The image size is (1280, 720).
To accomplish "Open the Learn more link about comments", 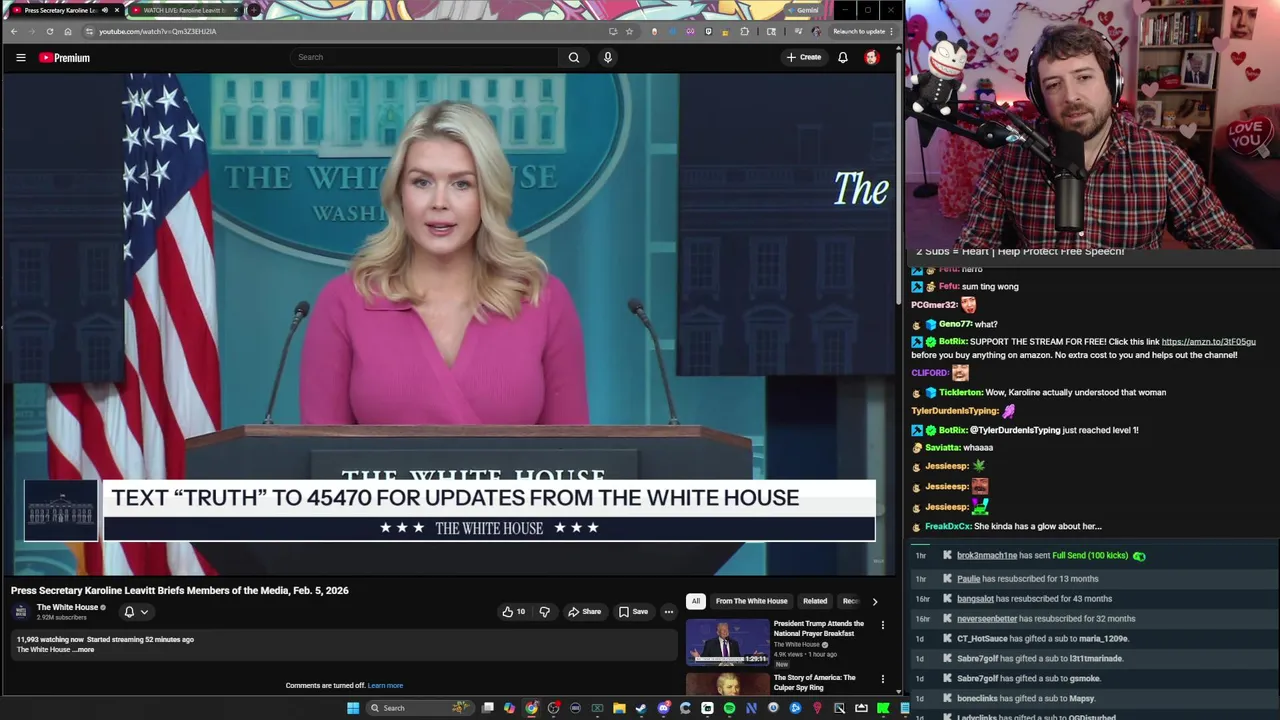I will (385, 686).
